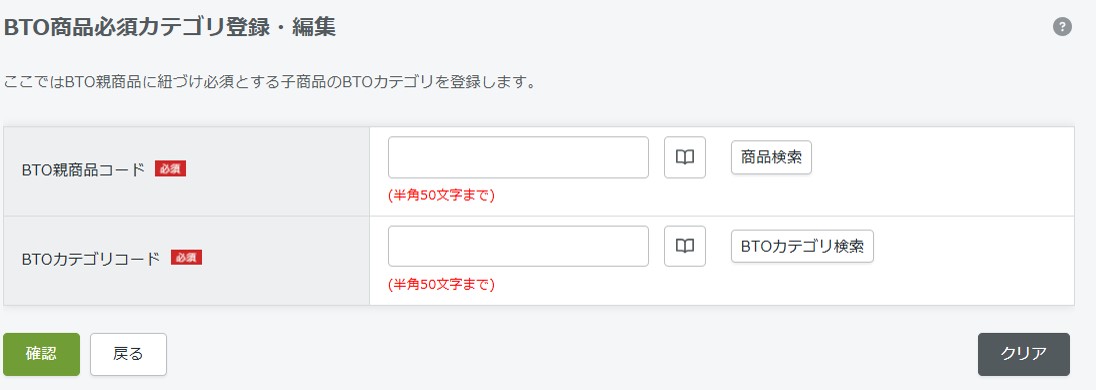The height and width of the screenshot is (390, 1096).
Task: Click the green 確認 button
Action: pos(41,354)
